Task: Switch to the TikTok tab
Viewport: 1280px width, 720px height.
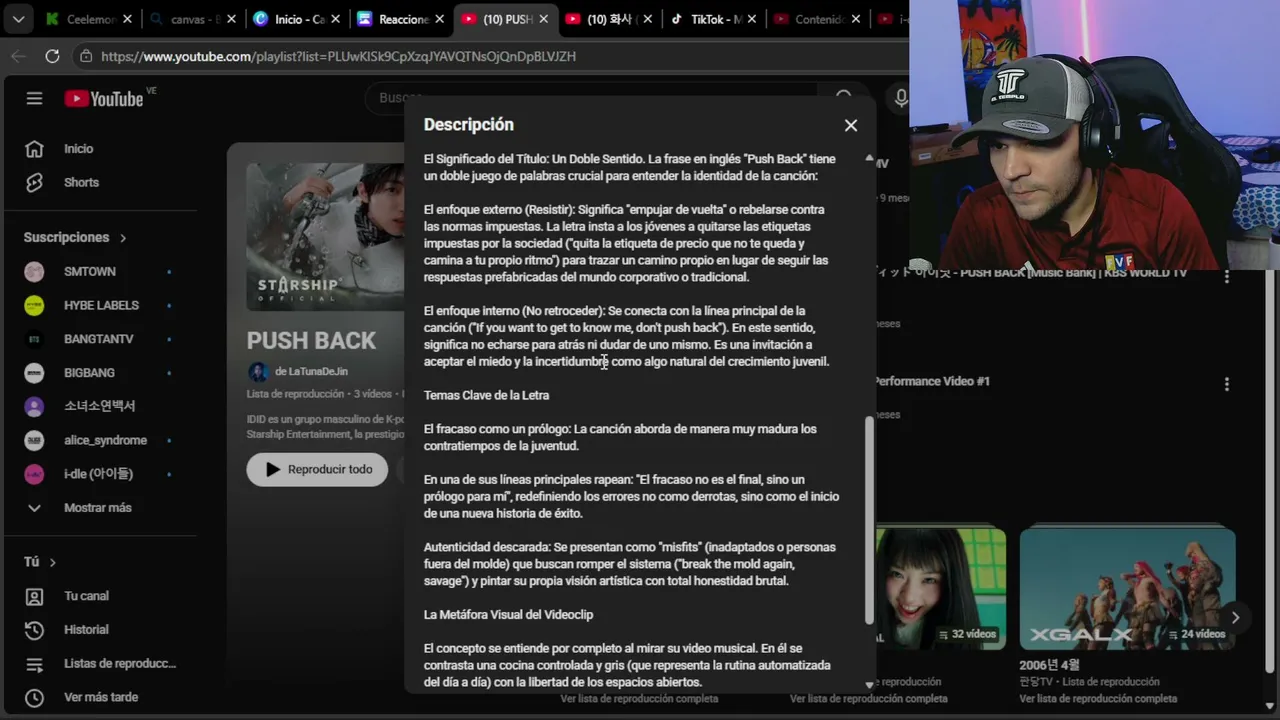Action: pyautogui.click(x=713, y=19)
